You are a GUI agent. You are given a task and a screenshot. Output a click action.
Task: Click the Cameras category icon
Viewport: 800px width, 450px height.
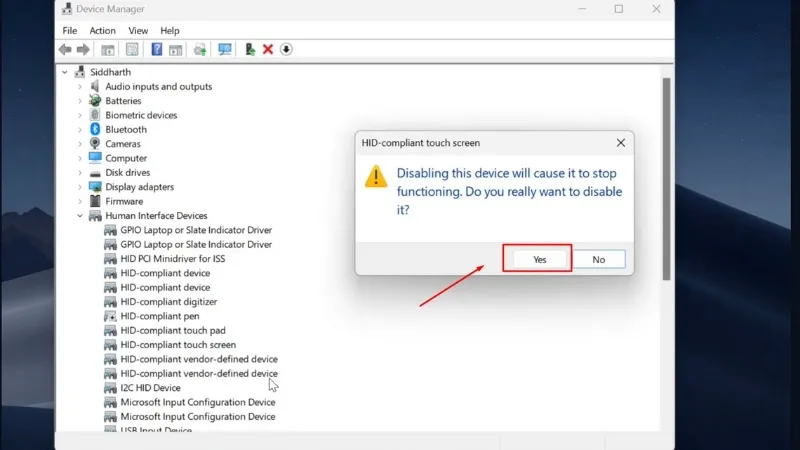pos(95,144)
